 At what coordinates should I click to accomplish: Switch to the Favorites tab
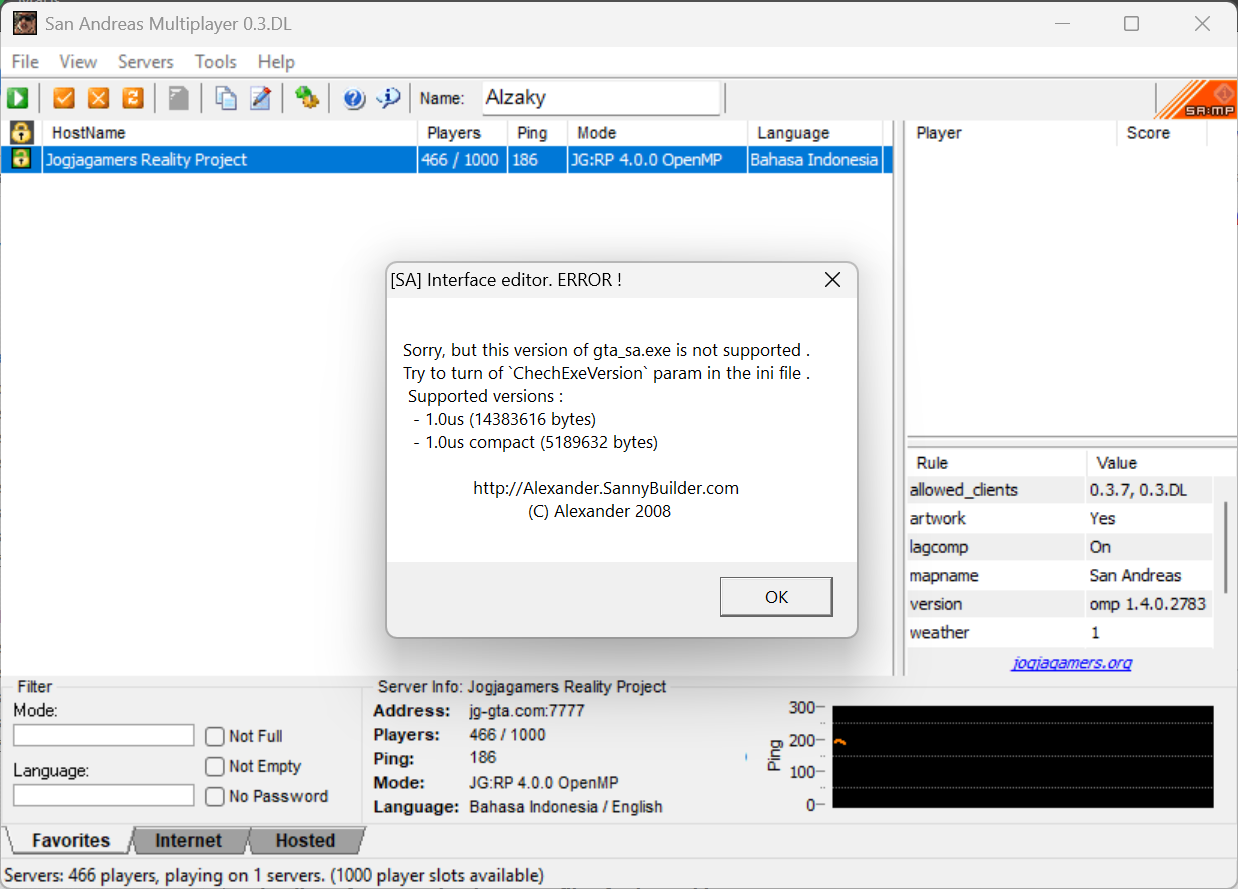70,840
